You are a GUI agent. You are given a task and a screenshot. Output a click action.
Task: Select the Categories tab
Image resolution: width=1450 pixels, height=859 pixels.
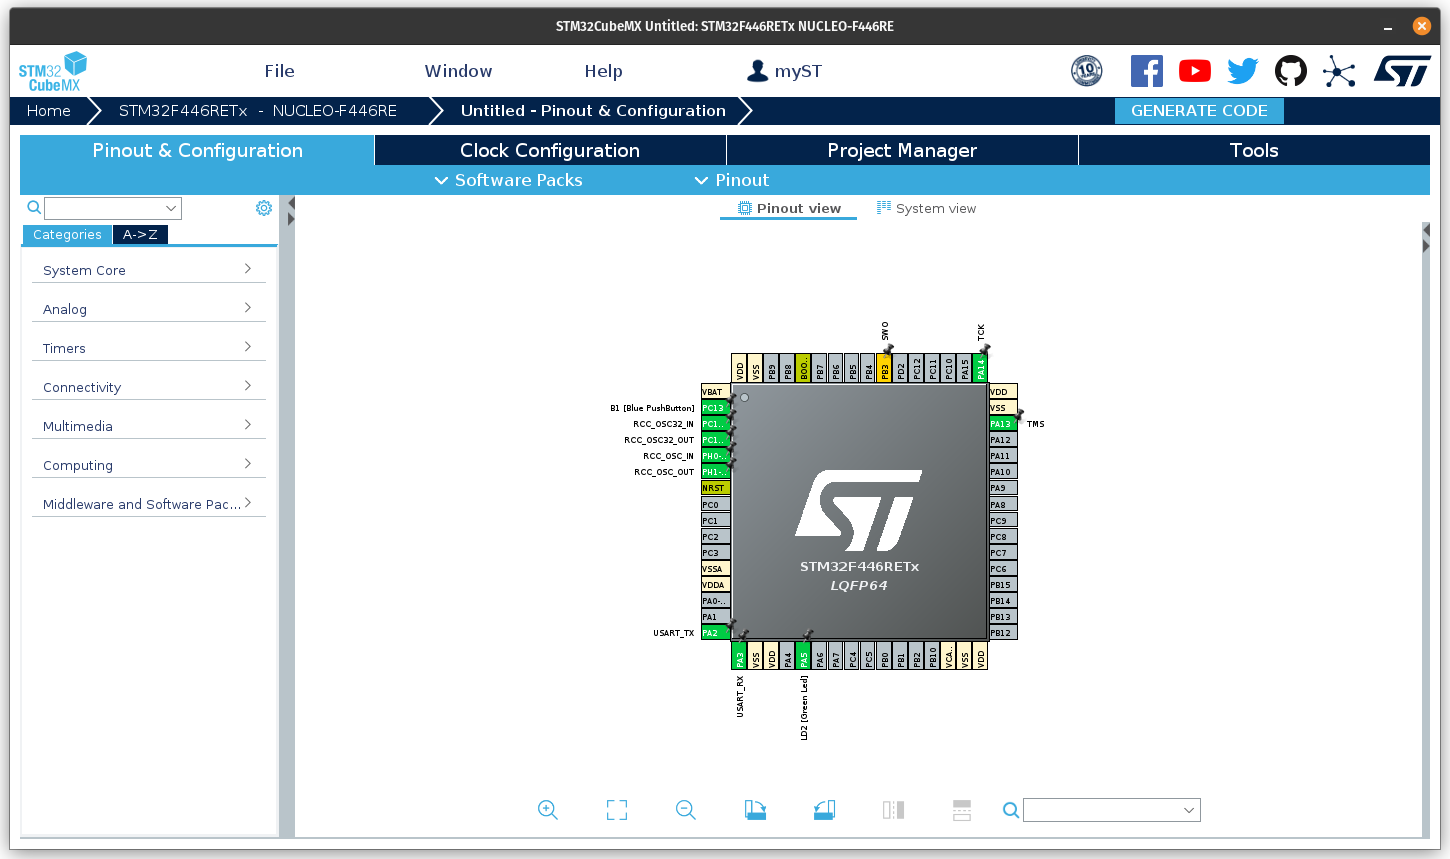click(x=67, y=235)
